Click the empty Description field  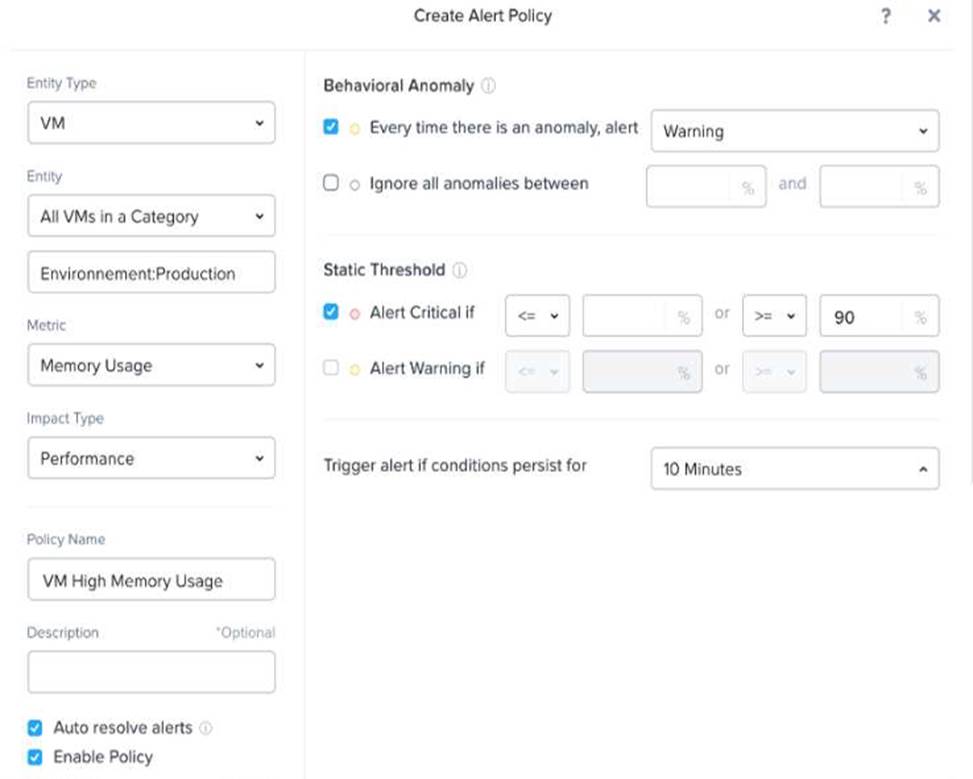click(151, 672)
